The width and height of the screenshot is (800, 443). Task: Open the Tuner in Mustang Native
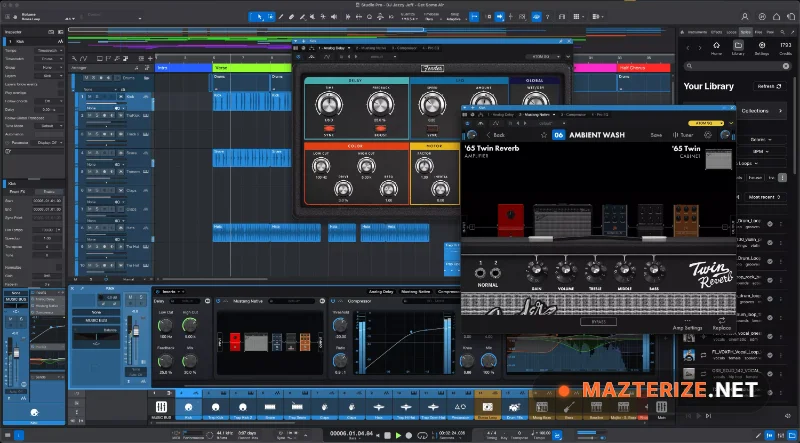pos(682,135)
